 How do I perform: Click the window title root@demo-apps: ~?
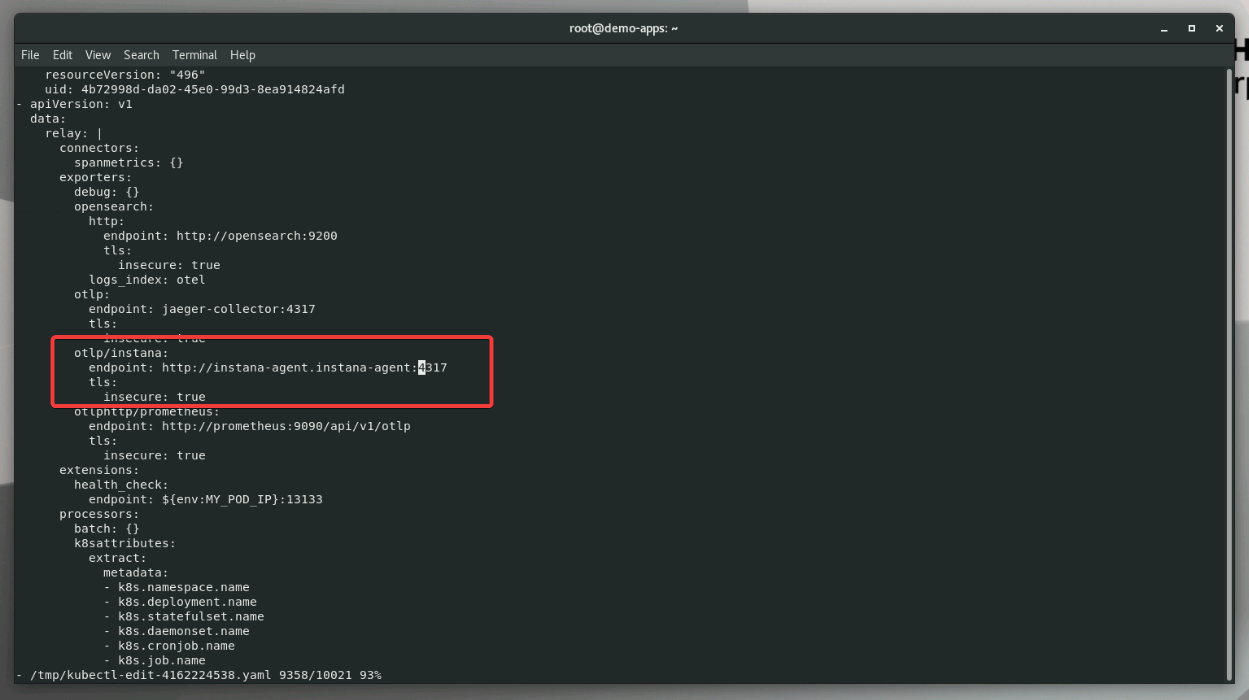[624, 29]
